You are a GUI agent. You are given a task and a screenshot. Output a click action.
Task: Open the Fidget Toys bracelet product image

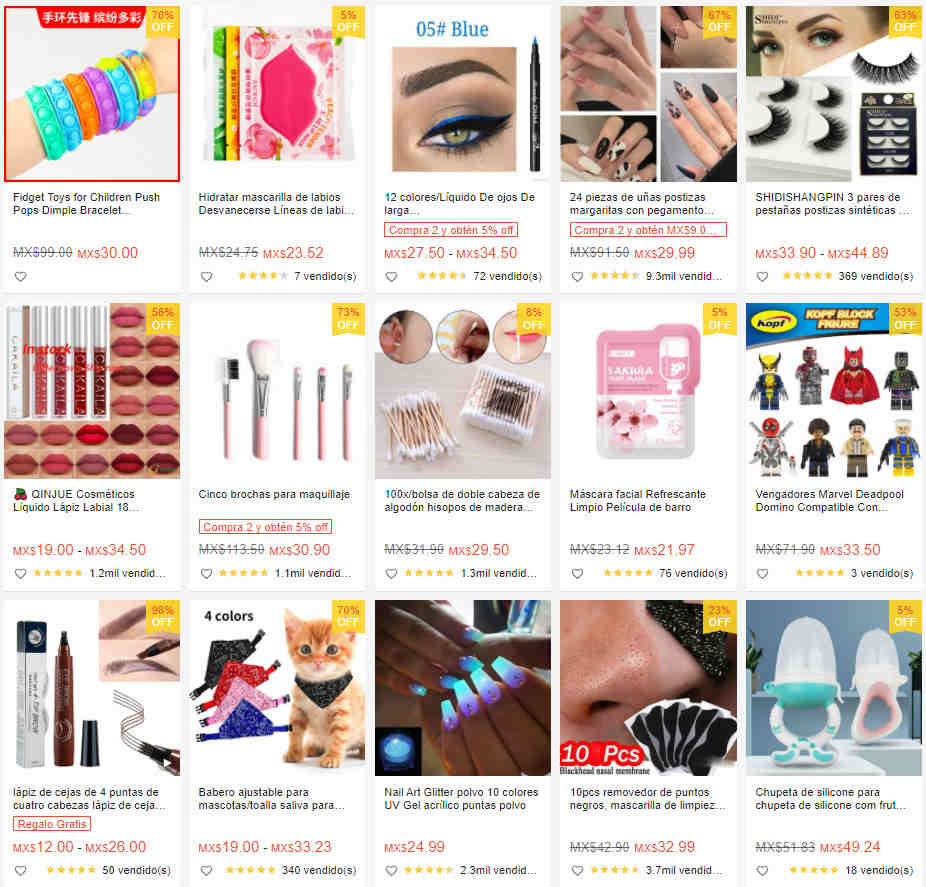pyautogui.click(x=92, y=94)
